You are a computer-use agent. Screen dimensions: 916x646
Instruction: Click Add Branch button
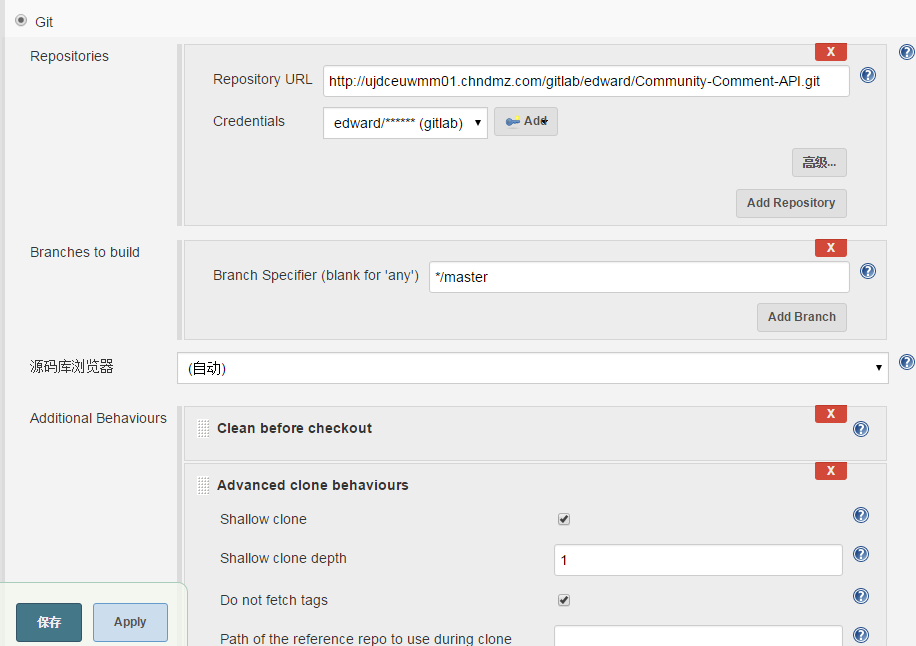pyautogui.click(x=802, y=317)
